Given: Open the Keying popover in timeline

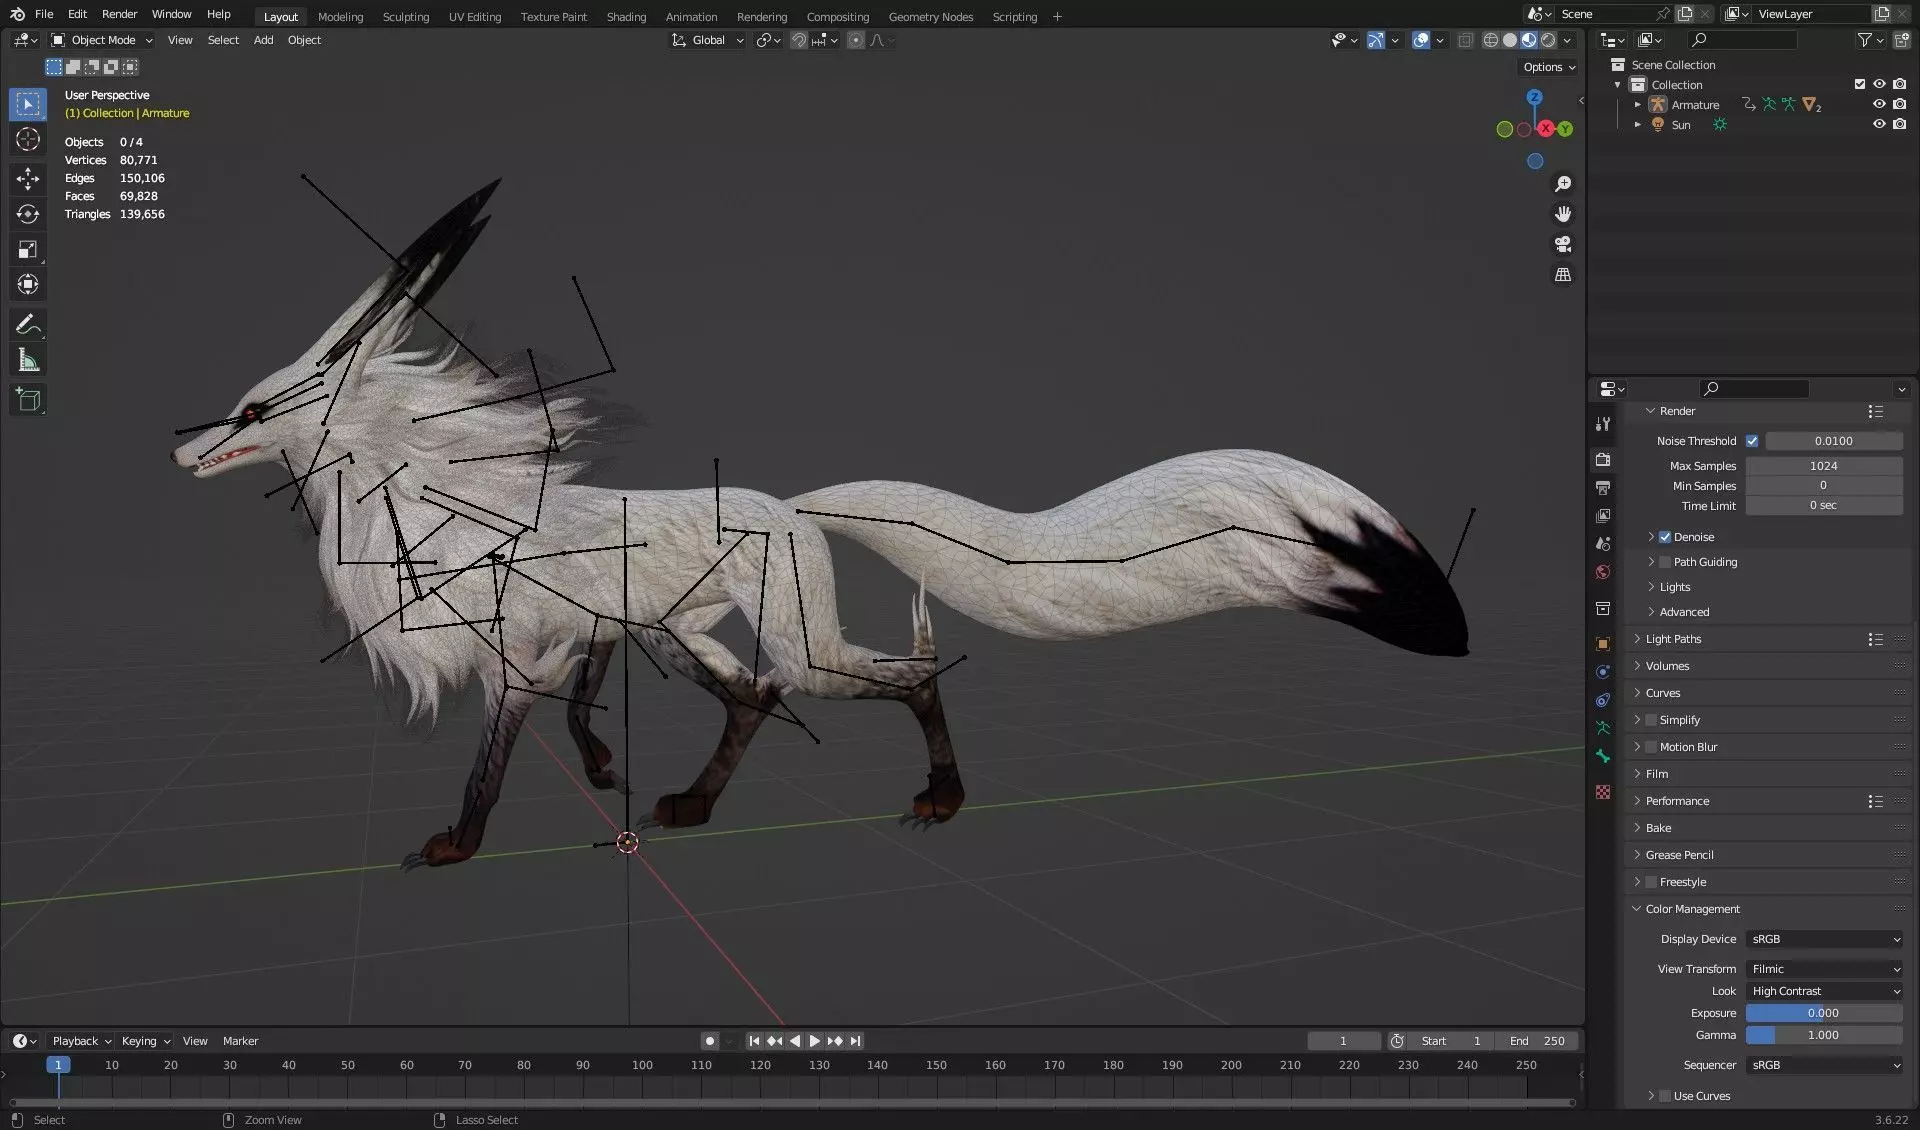Looking at the screenshot, I should (145, 1041).
